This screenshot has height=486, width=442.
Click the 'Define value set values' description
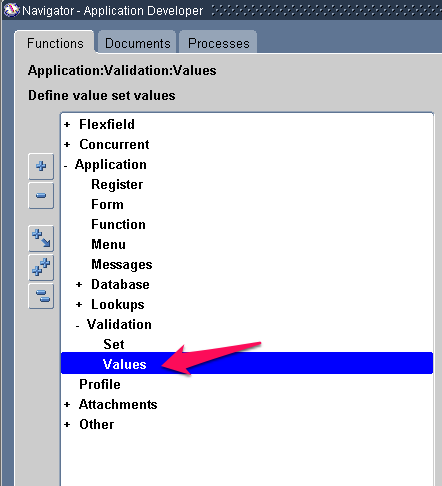tap(102, 96)
